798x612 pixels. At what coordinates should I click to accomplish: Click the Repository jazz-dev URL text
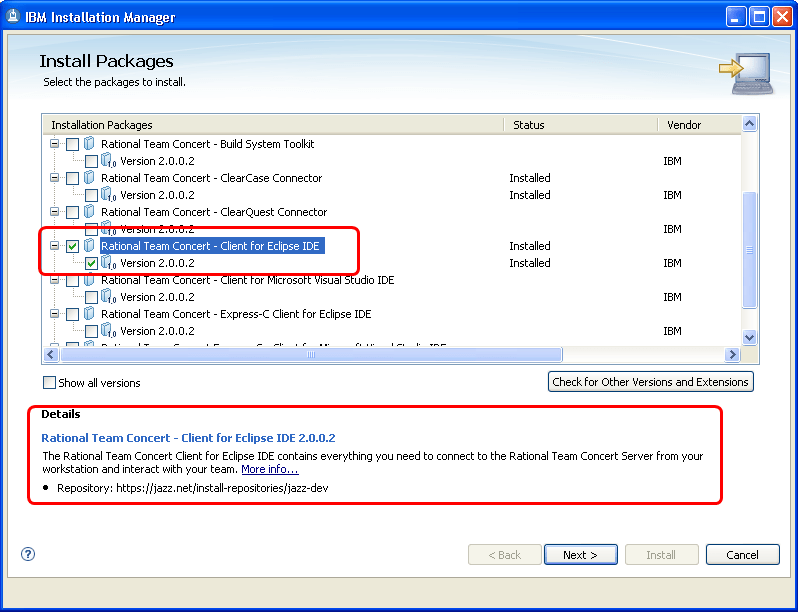click(222, 488)
